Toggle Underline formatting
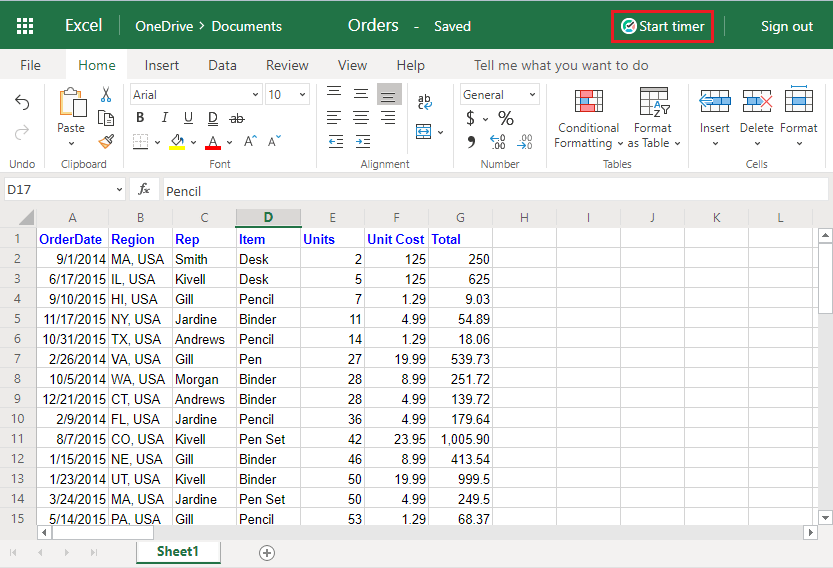 (188, 117)
